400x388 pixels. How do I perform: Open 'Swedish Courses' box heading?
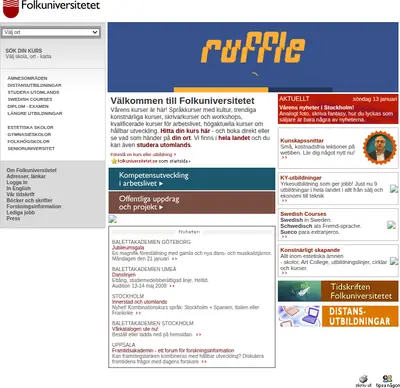303,214
